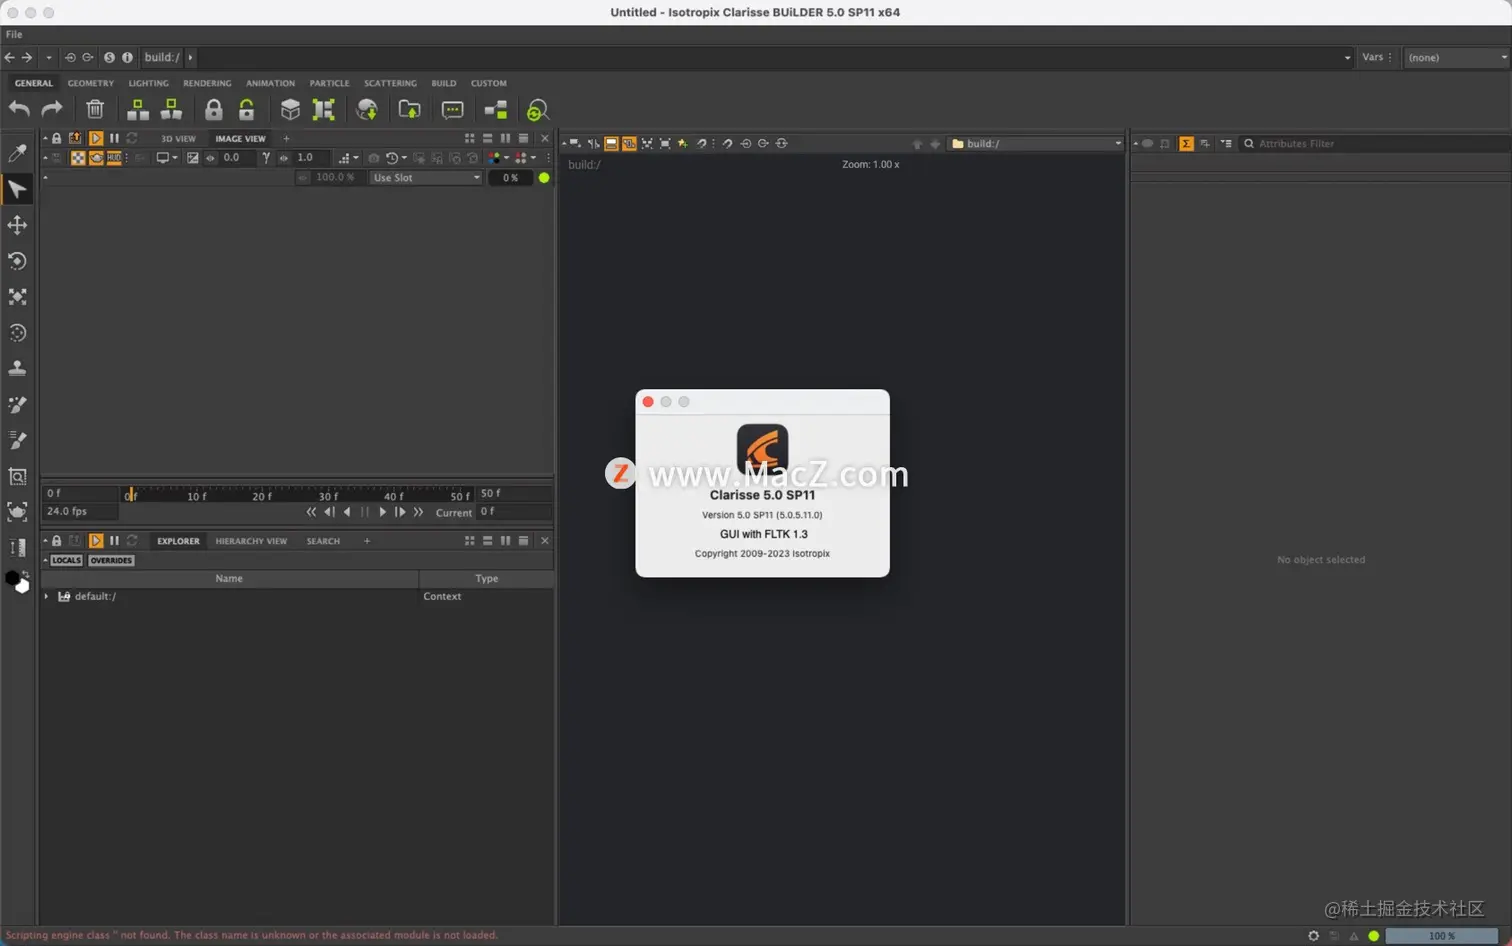
Task: Switch to the SEARCH tab
Action: [323, 541]
